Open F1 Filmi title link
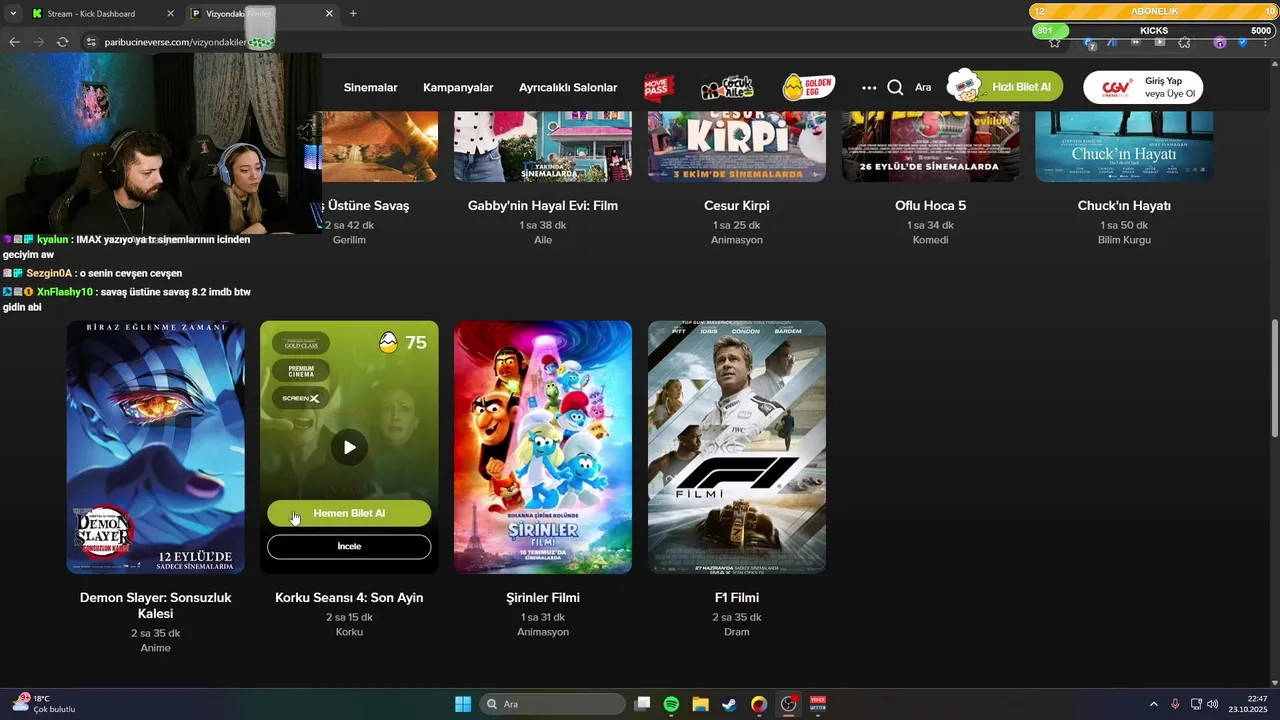1280x720 pixels. [x=737, y=597]
